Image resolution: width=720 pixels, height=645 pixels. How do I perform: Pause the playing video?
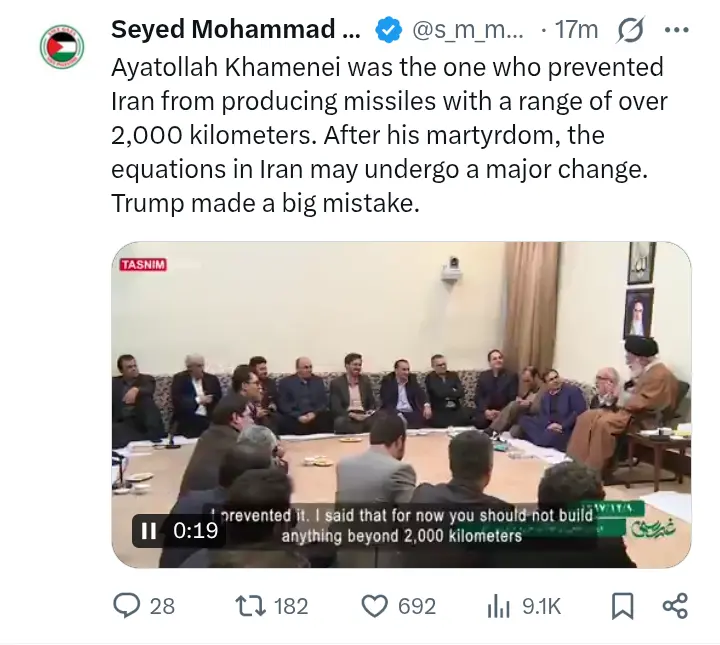pos(149,531)
